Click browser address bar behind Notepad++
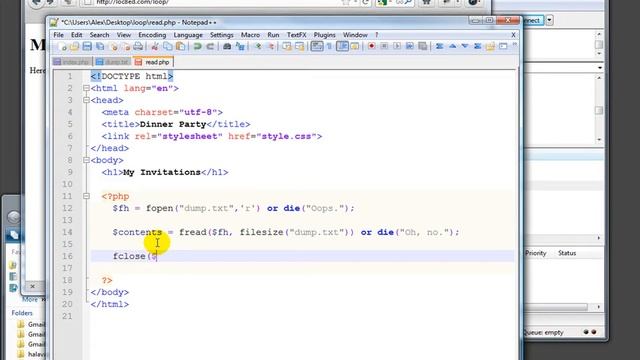The image size is (640, 360). click(x=212, y=2)
